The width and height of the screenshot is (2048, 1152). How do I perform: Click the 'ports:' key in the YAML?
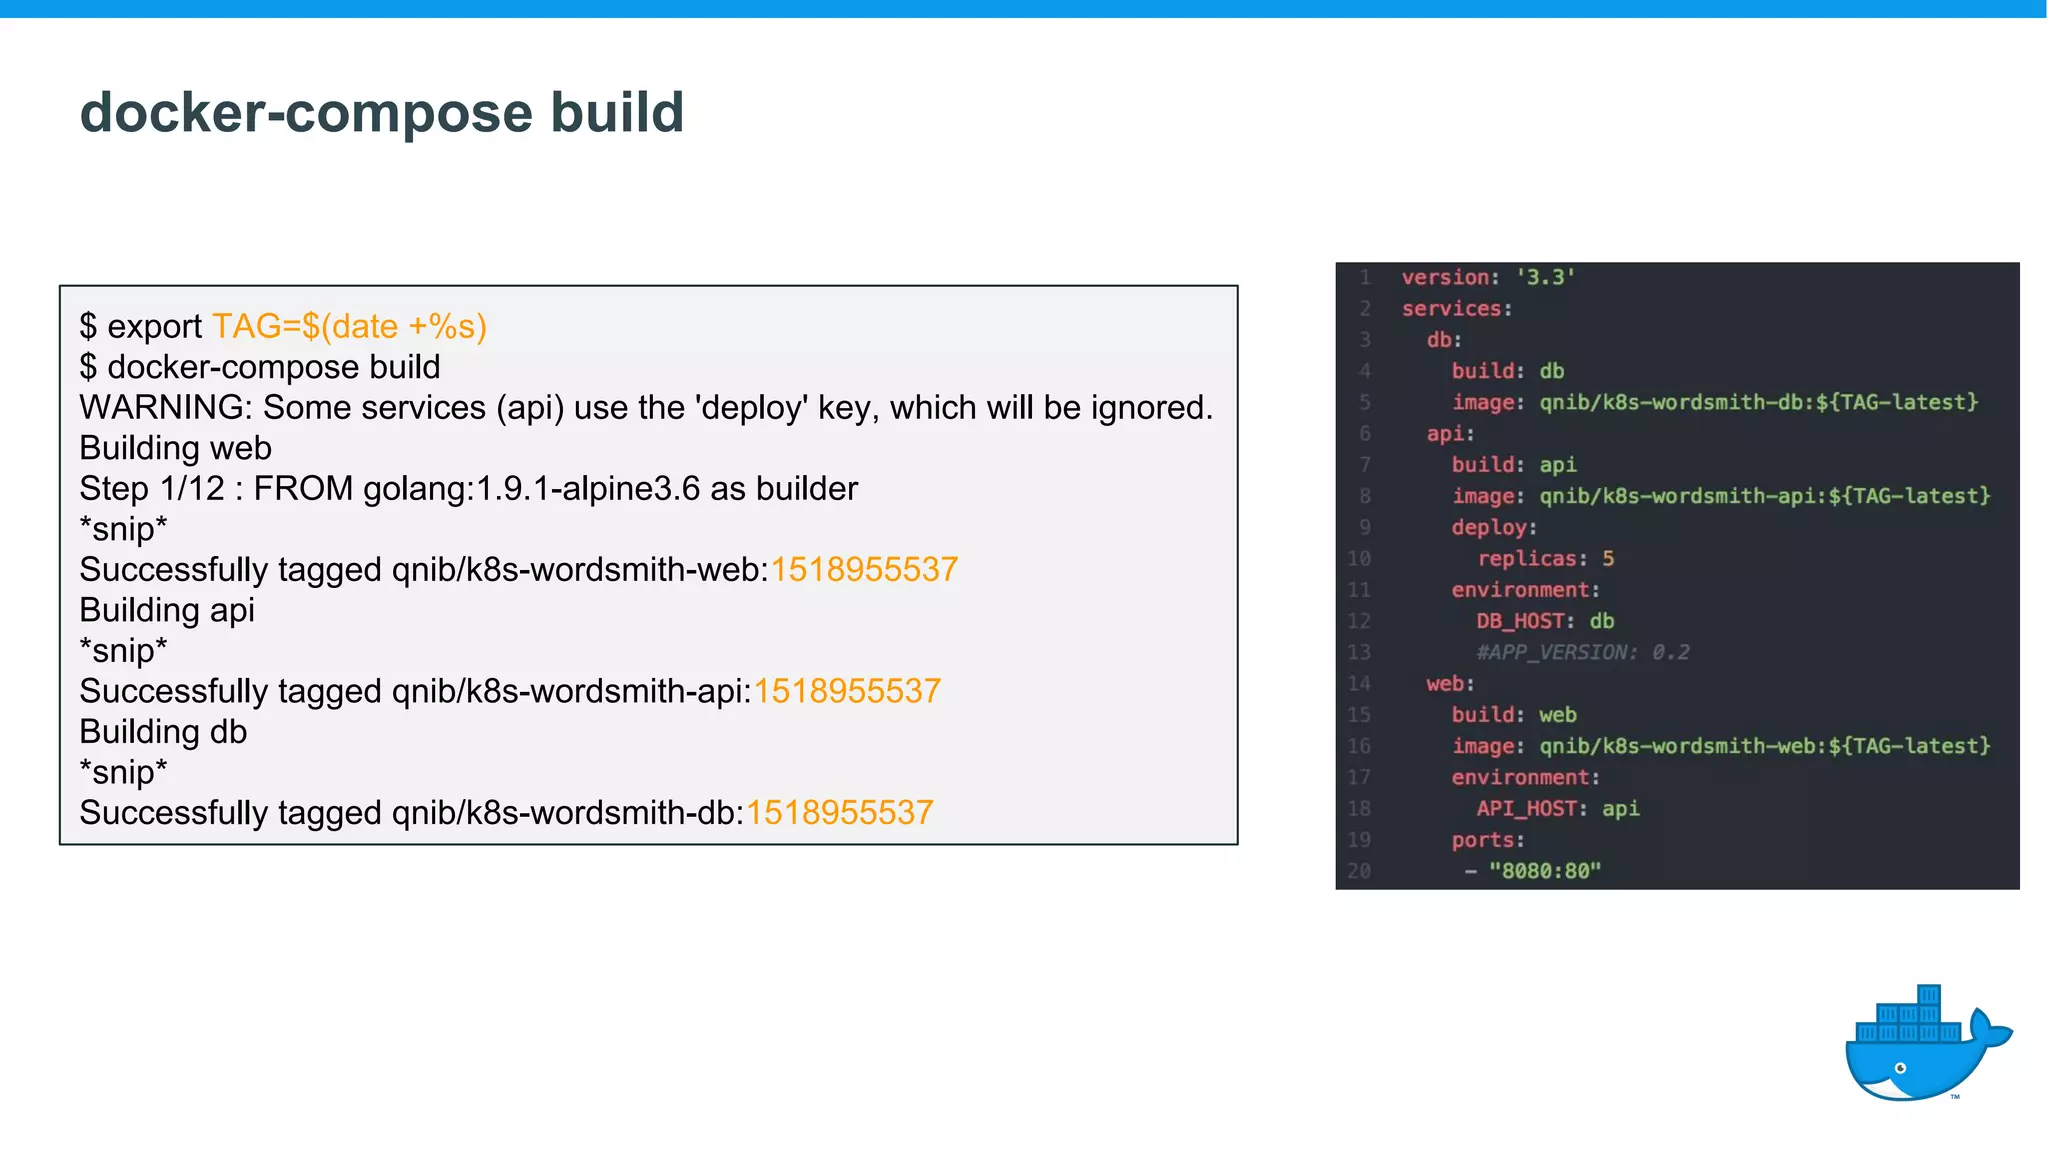point(1488,840)
